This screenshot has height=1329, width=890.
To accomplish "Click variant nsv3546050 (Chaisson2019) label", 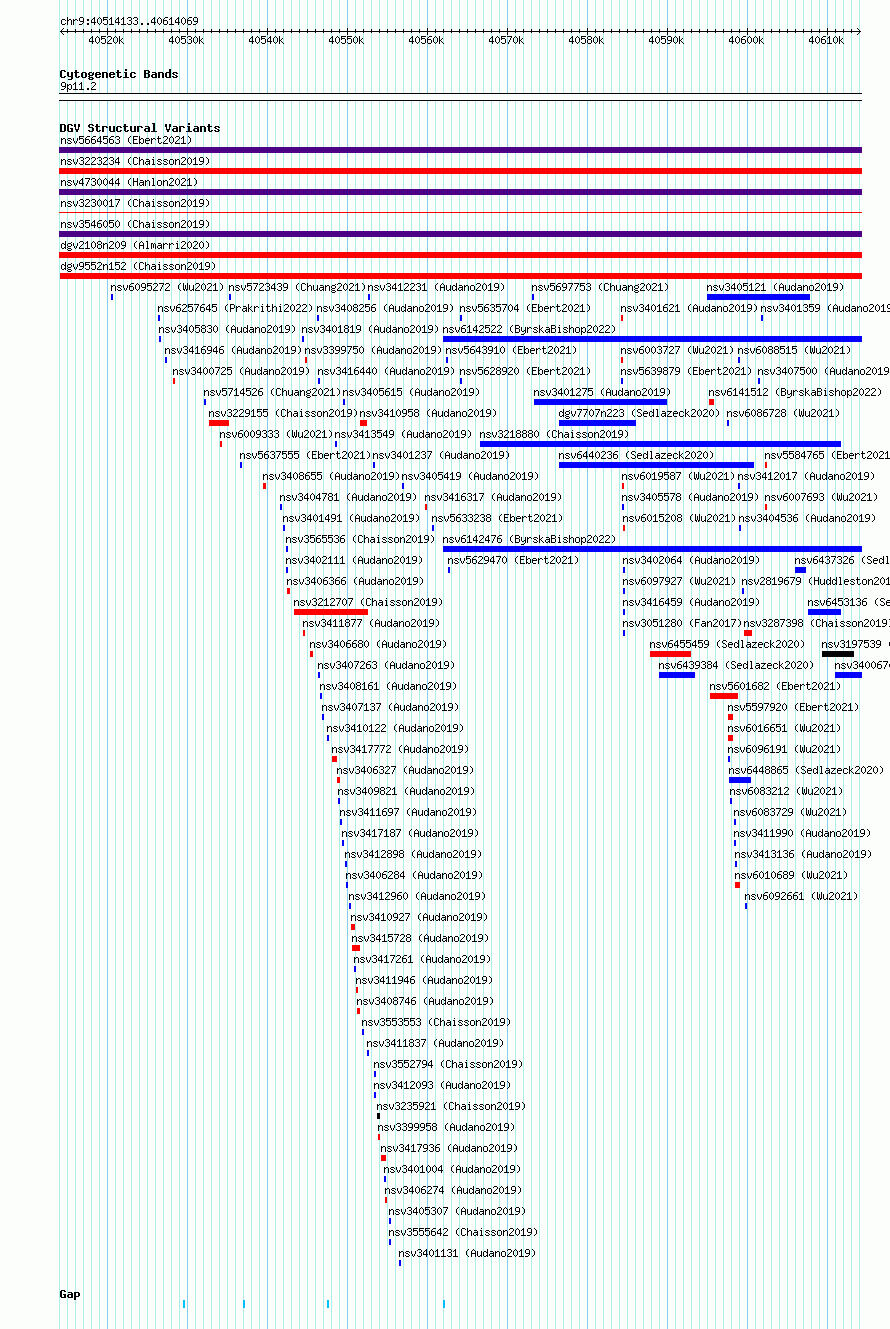I will click(x=135, y=225).
